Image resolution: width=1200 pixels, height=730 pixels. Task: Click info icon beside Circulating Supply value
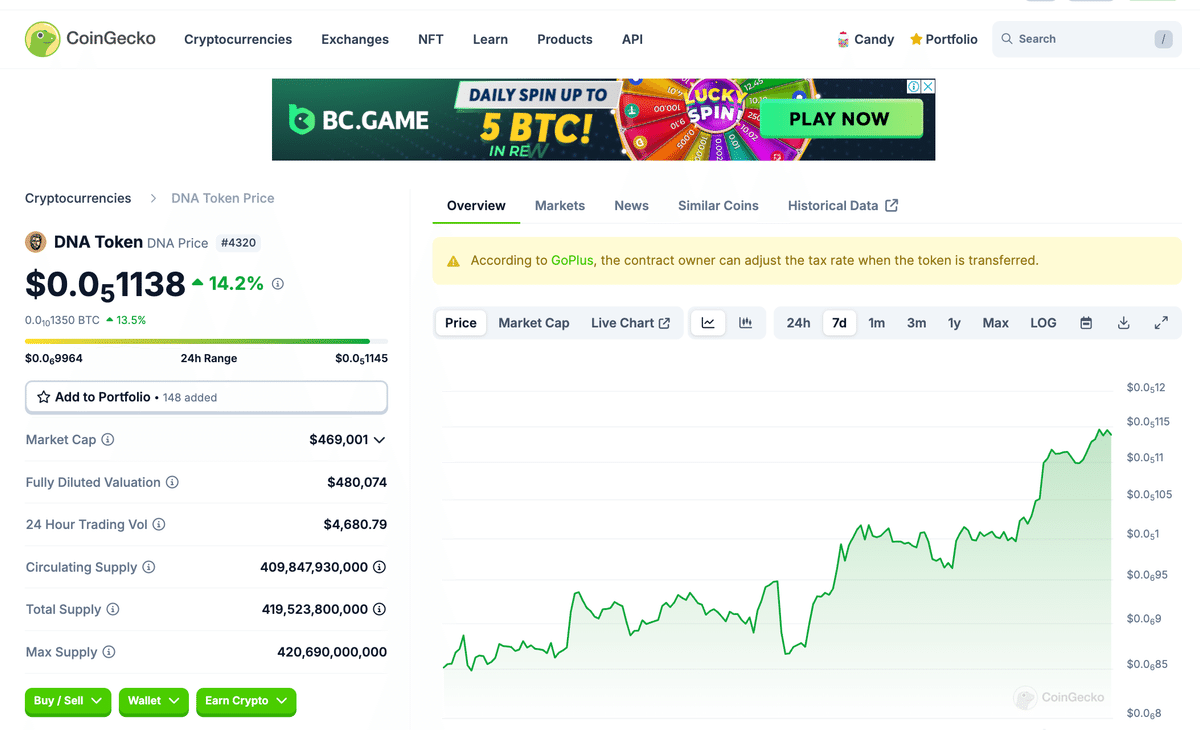point(380,567)
